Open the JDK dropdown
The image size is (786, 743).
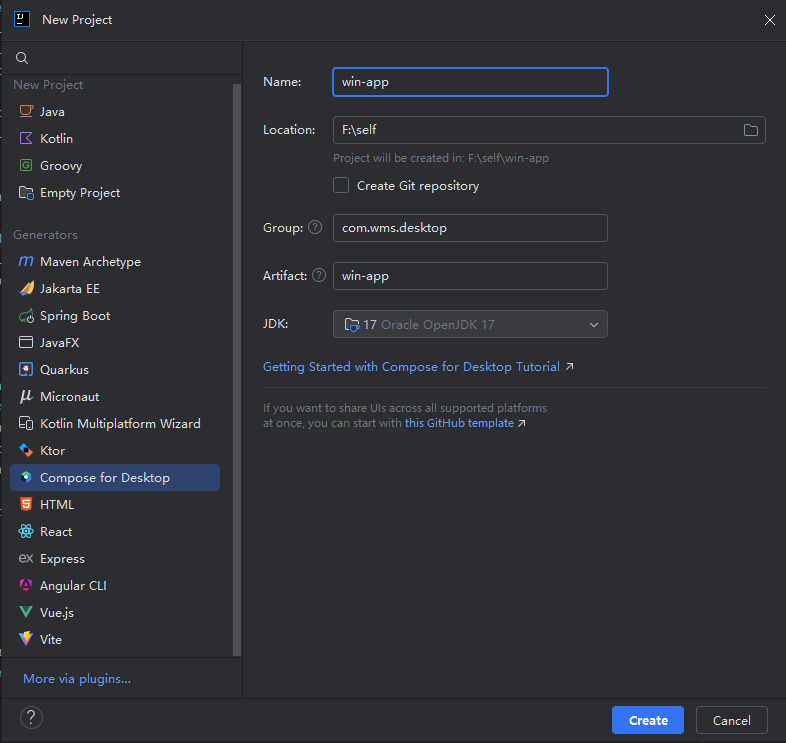pyautogui.click(x=470, y=324)
